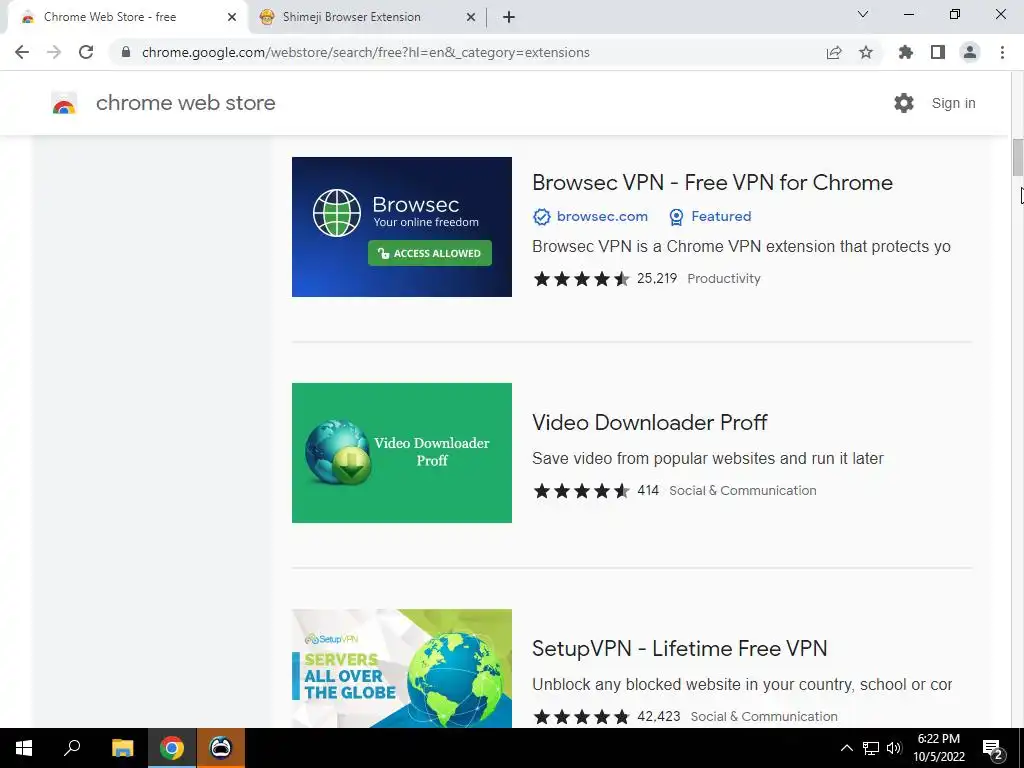The image size is (1024, 768).
Task: Click the Featured label
Action: point(721,216)
